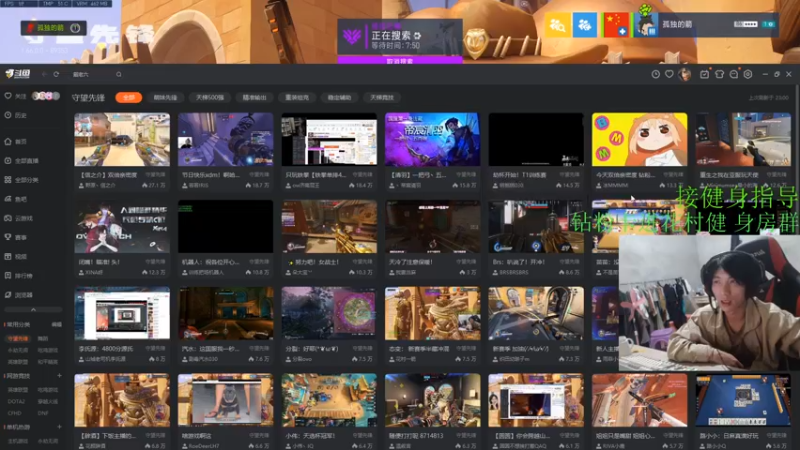Open stream titled 节日快乐adm

tap(226, 139)
